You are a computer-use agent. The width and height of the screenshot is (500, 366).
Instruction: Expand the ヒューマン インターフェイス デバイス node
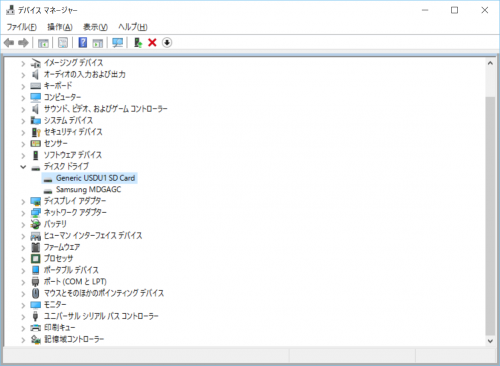pyautogui.click(x=23, y=236)
